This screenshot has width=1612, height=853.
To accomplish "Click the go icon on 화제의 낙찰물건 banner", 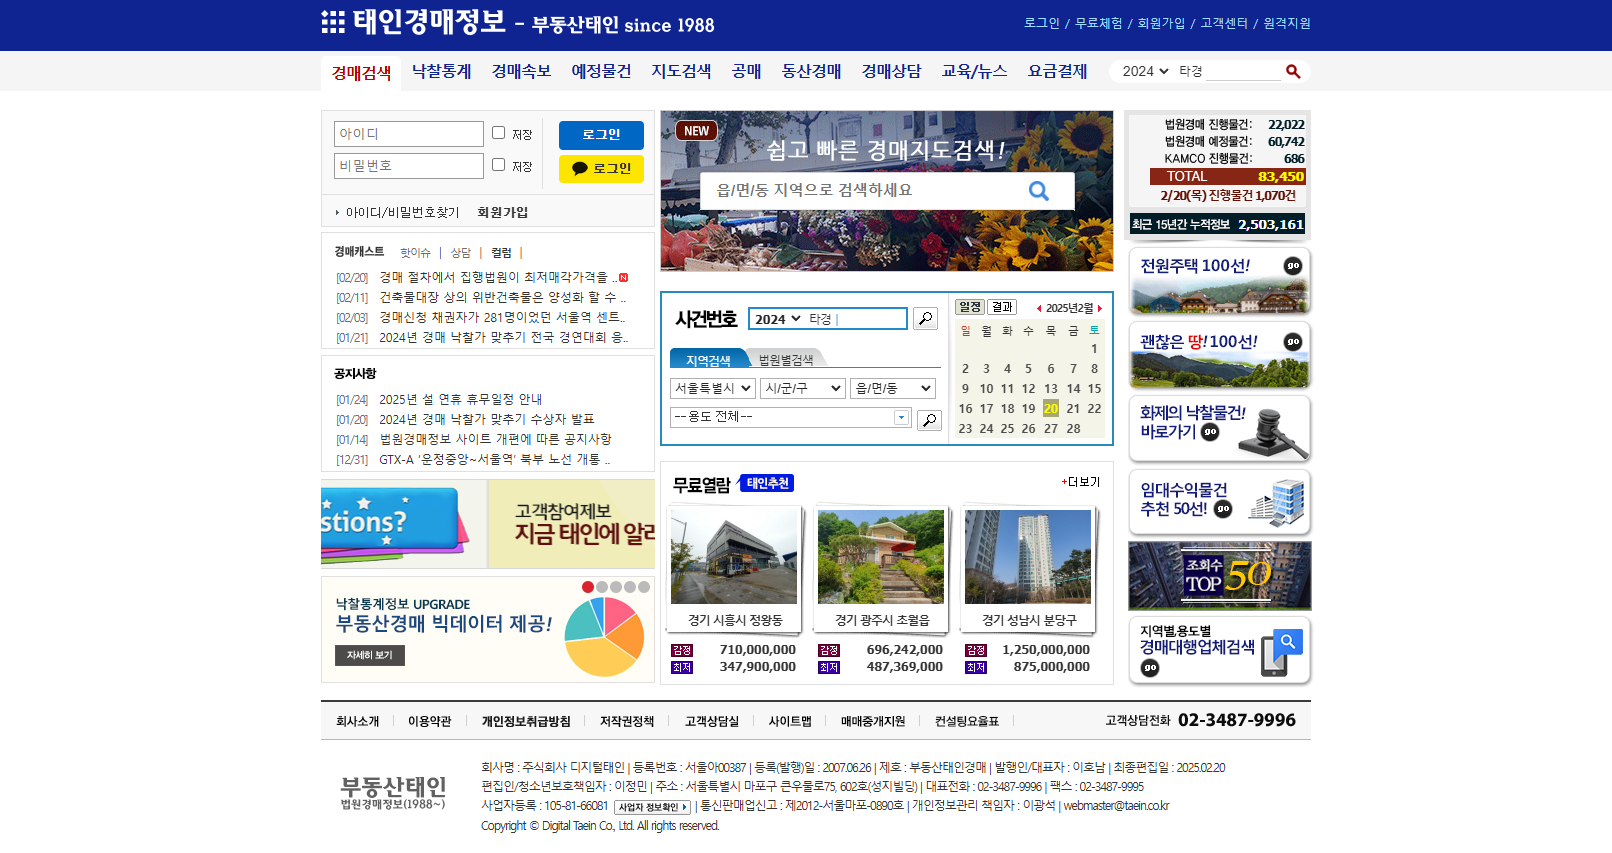I will click(1210, 432).
